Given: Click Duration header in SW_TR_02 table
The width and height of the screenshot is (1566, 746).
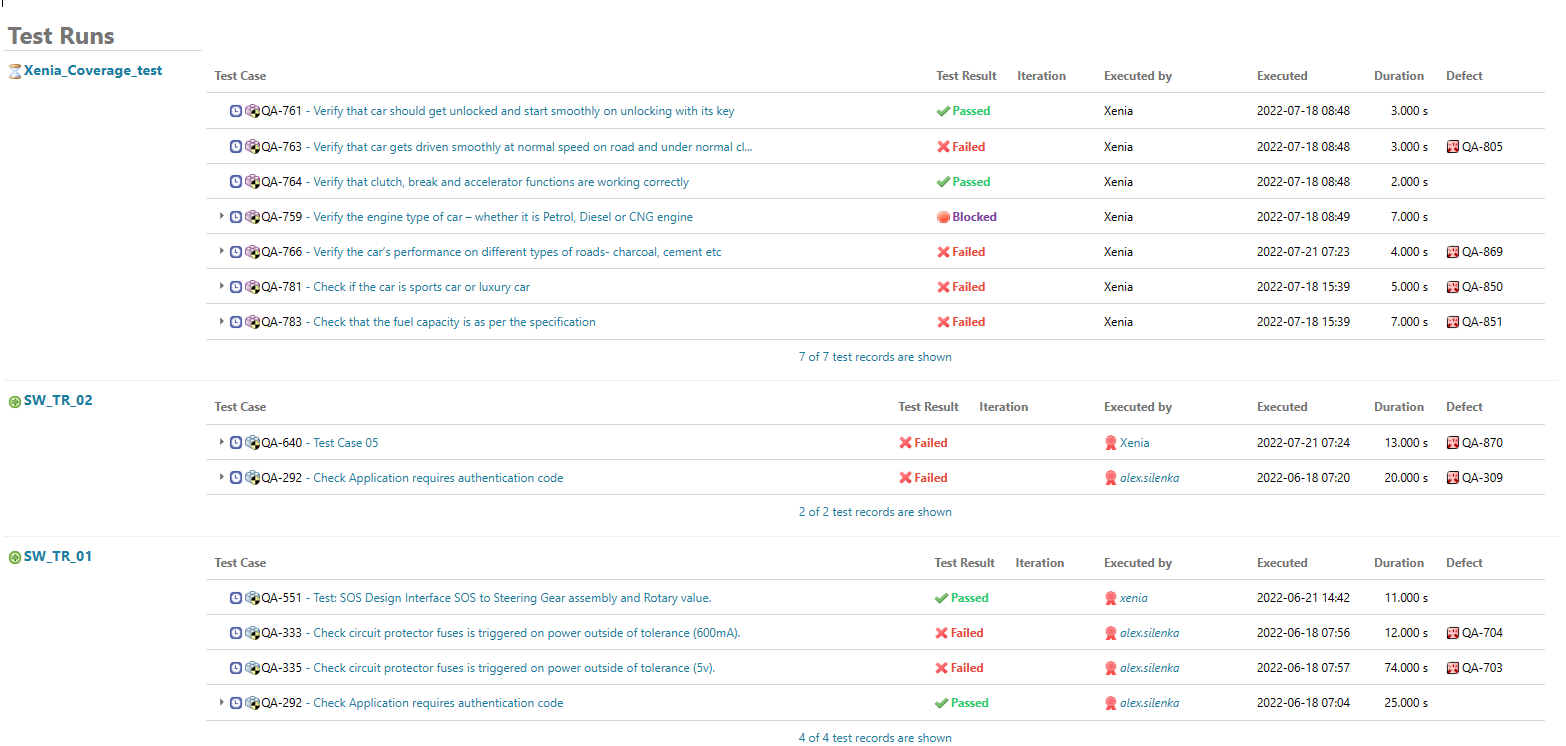Looking at the screenshot, I should pos(1399,407).
